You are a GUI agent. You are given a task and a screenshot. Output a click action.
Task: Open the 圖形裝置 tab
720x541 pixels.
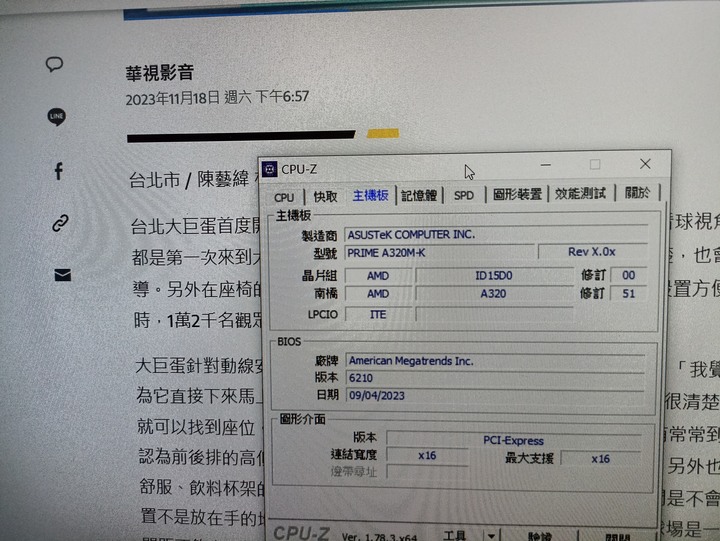517,194
